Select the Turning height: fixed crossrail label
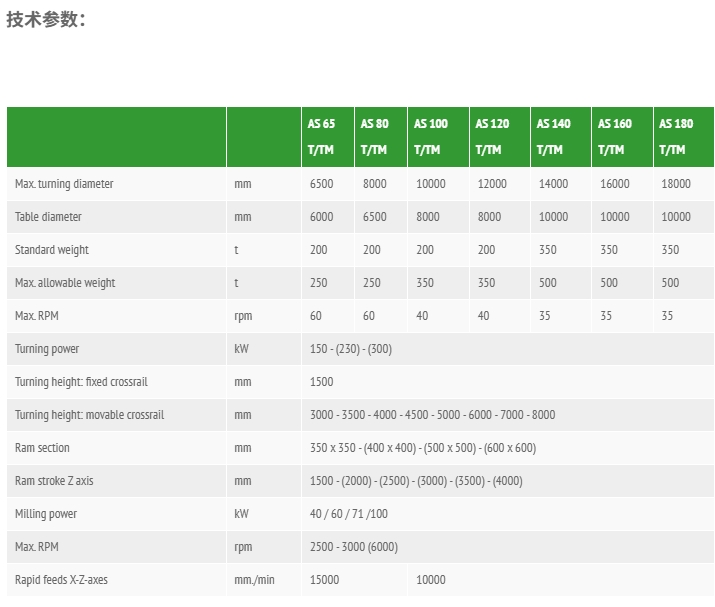 pyautogui.click(x=81, y=382)
